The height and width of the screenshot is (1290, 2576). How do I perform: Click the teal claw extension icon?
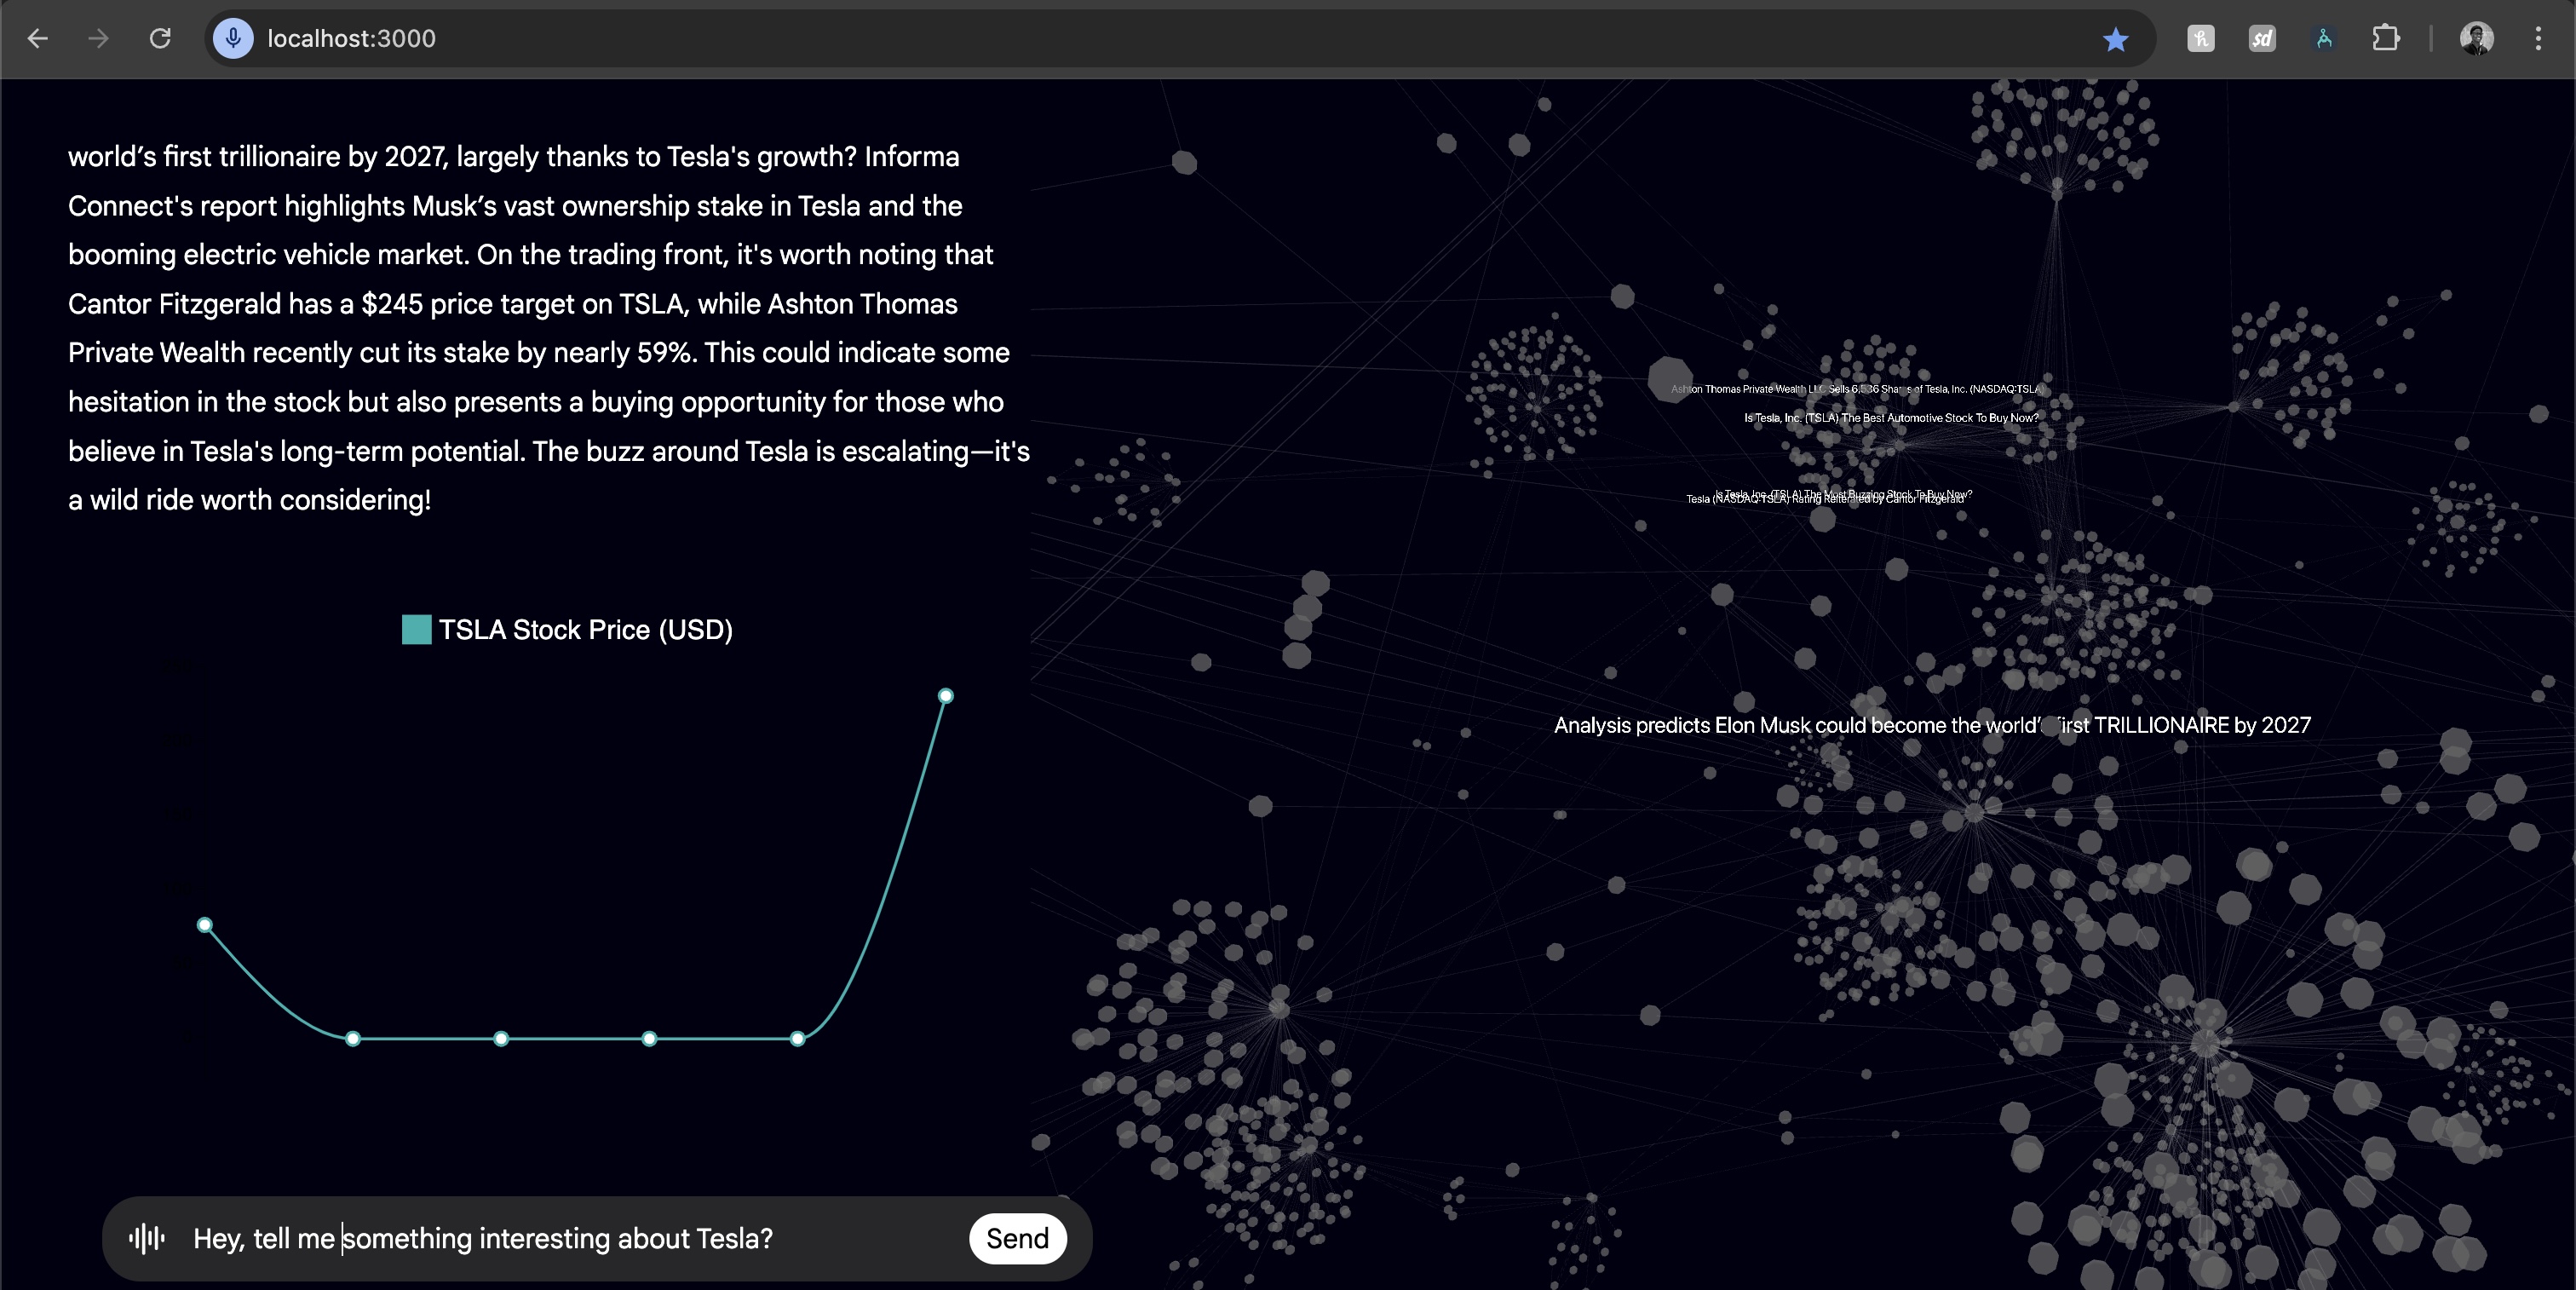(2324, 39)
